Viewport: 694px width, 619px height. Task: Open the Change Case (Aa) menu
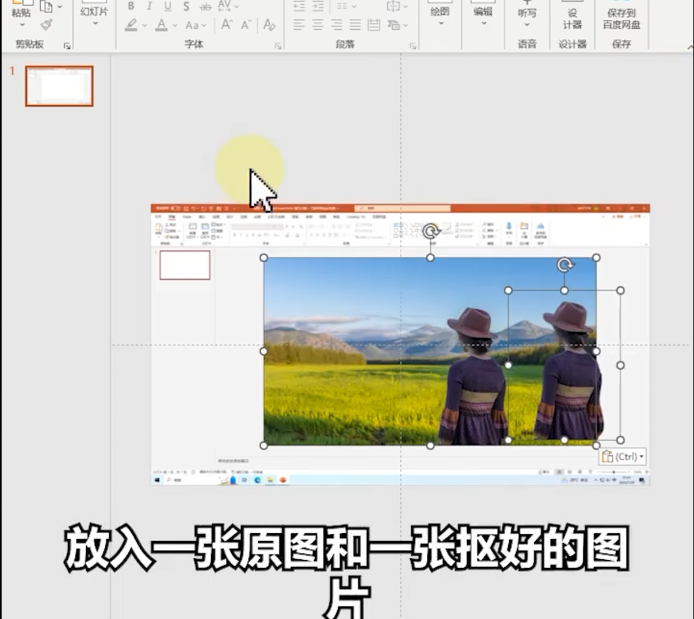(196, 25)
